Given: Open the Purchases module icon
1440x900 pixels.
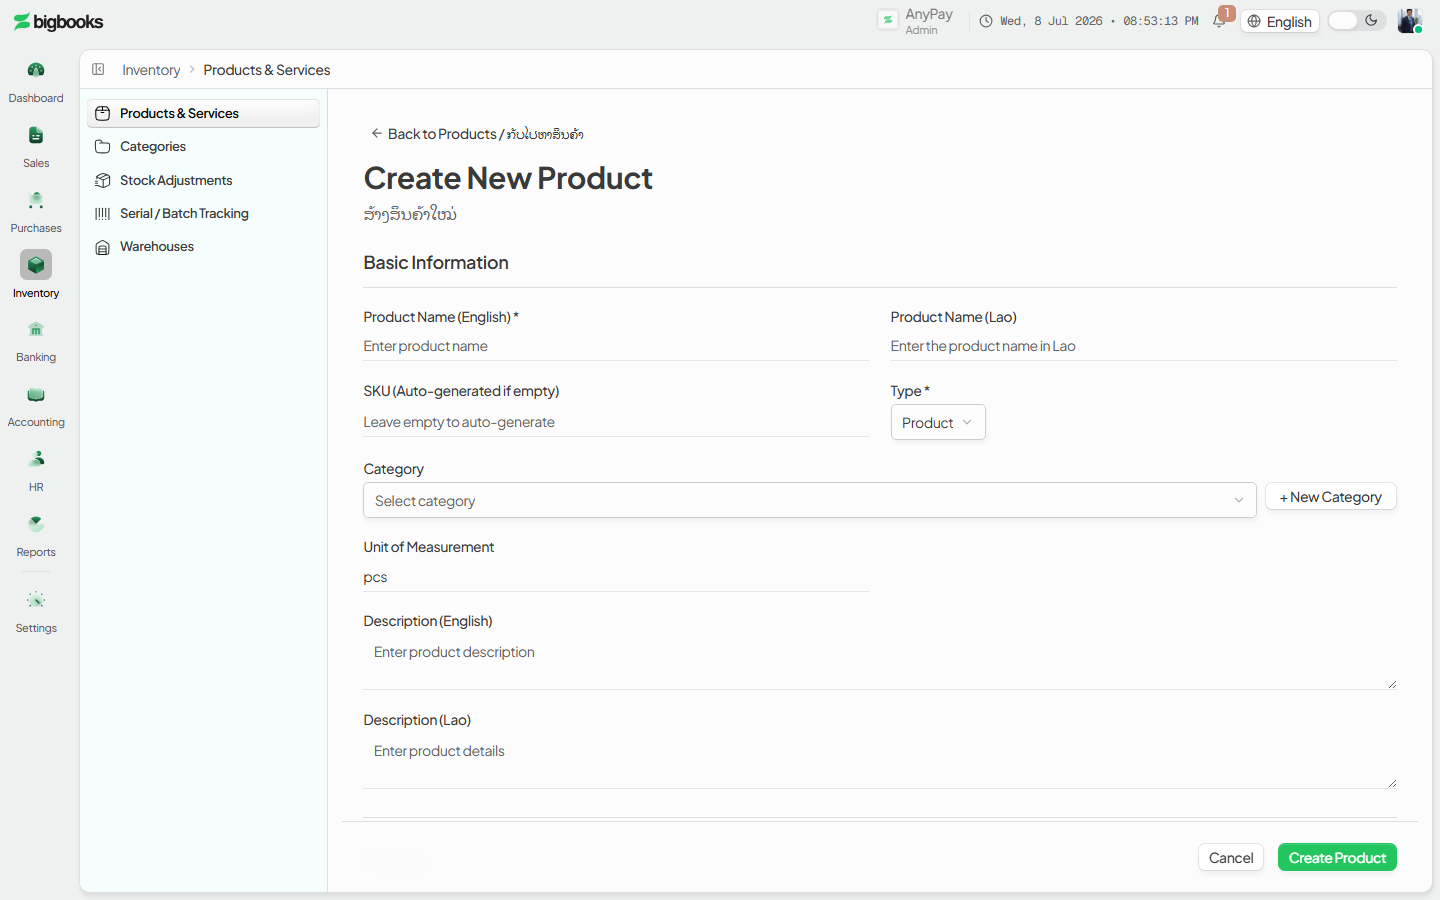Looking at the screenshot, I should click(36, 200).
